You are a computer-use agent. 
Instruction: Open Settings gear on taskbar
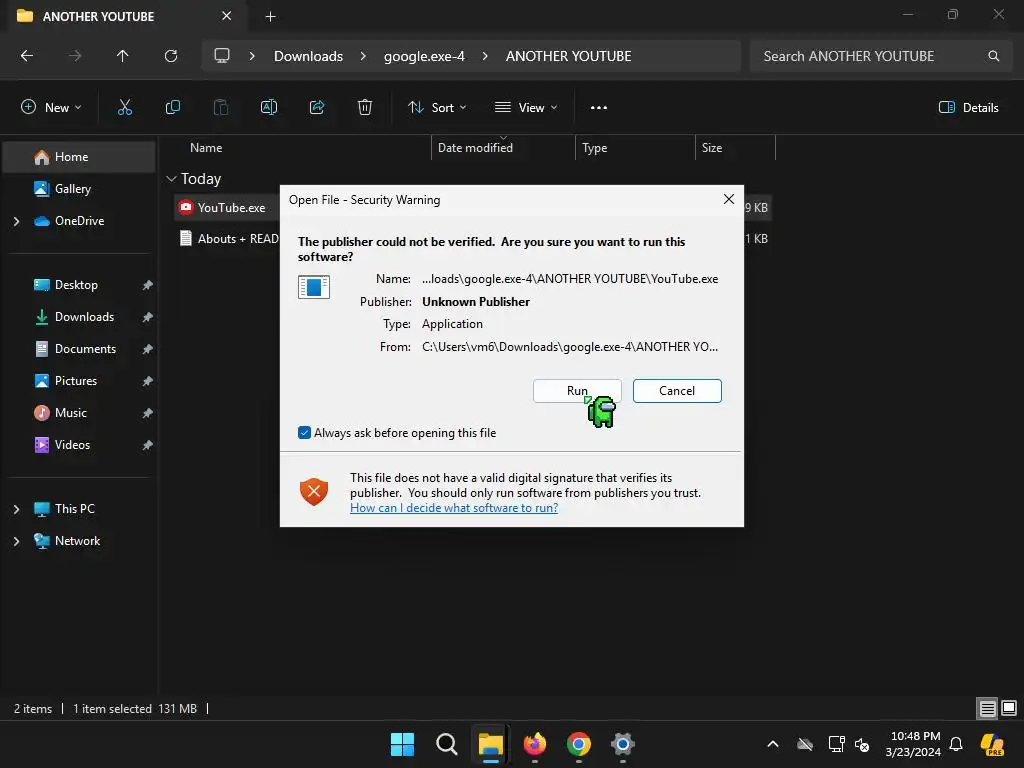click(622, 744)
